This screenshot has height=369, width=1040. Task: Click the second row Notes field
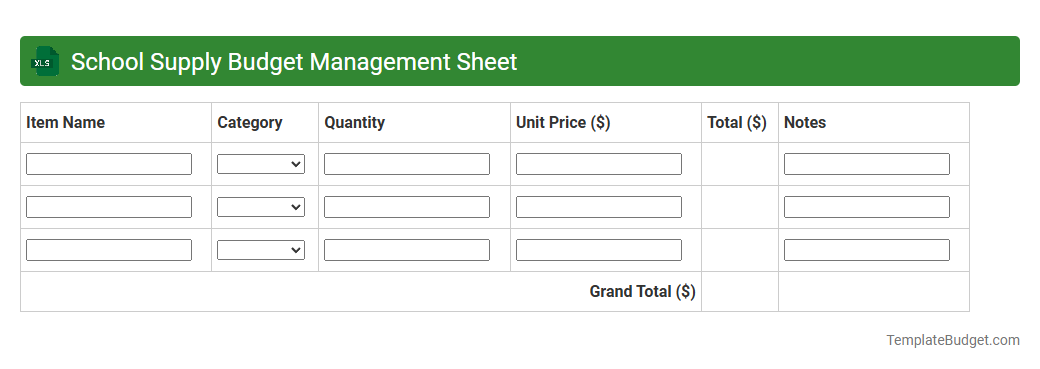click(x=866, y=207)
